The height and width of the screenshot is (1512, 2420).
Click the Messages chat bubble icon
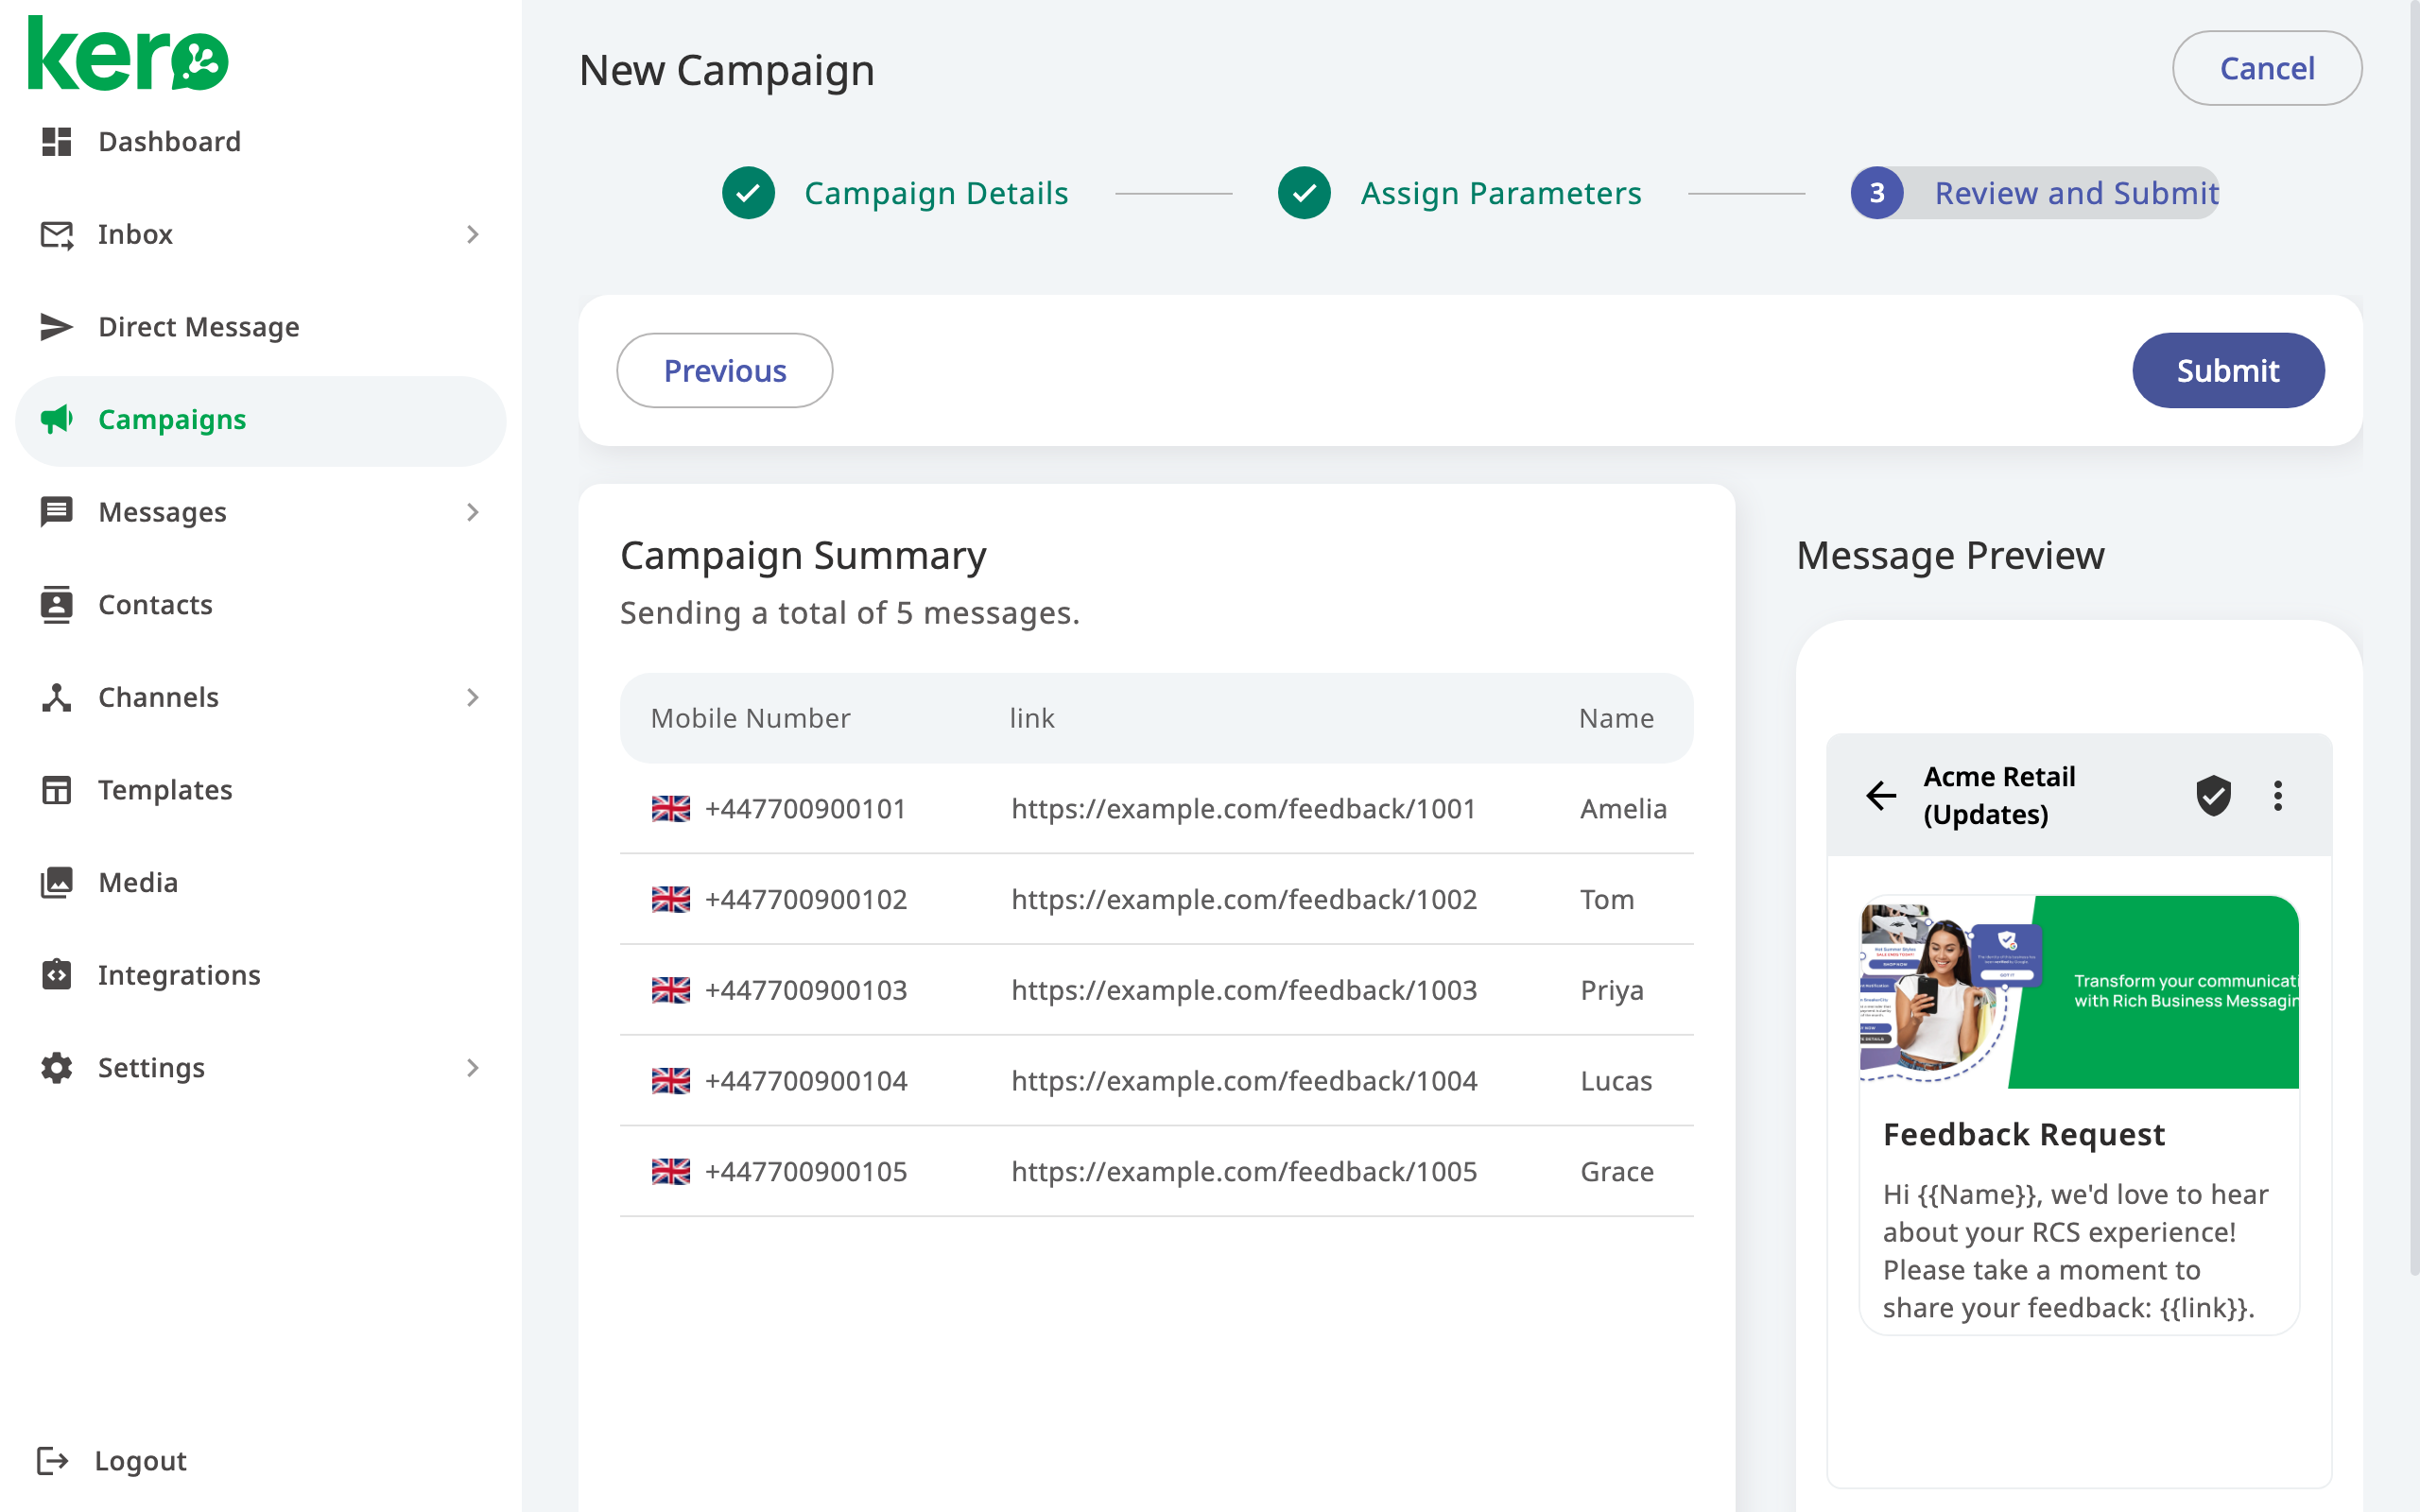56,512
